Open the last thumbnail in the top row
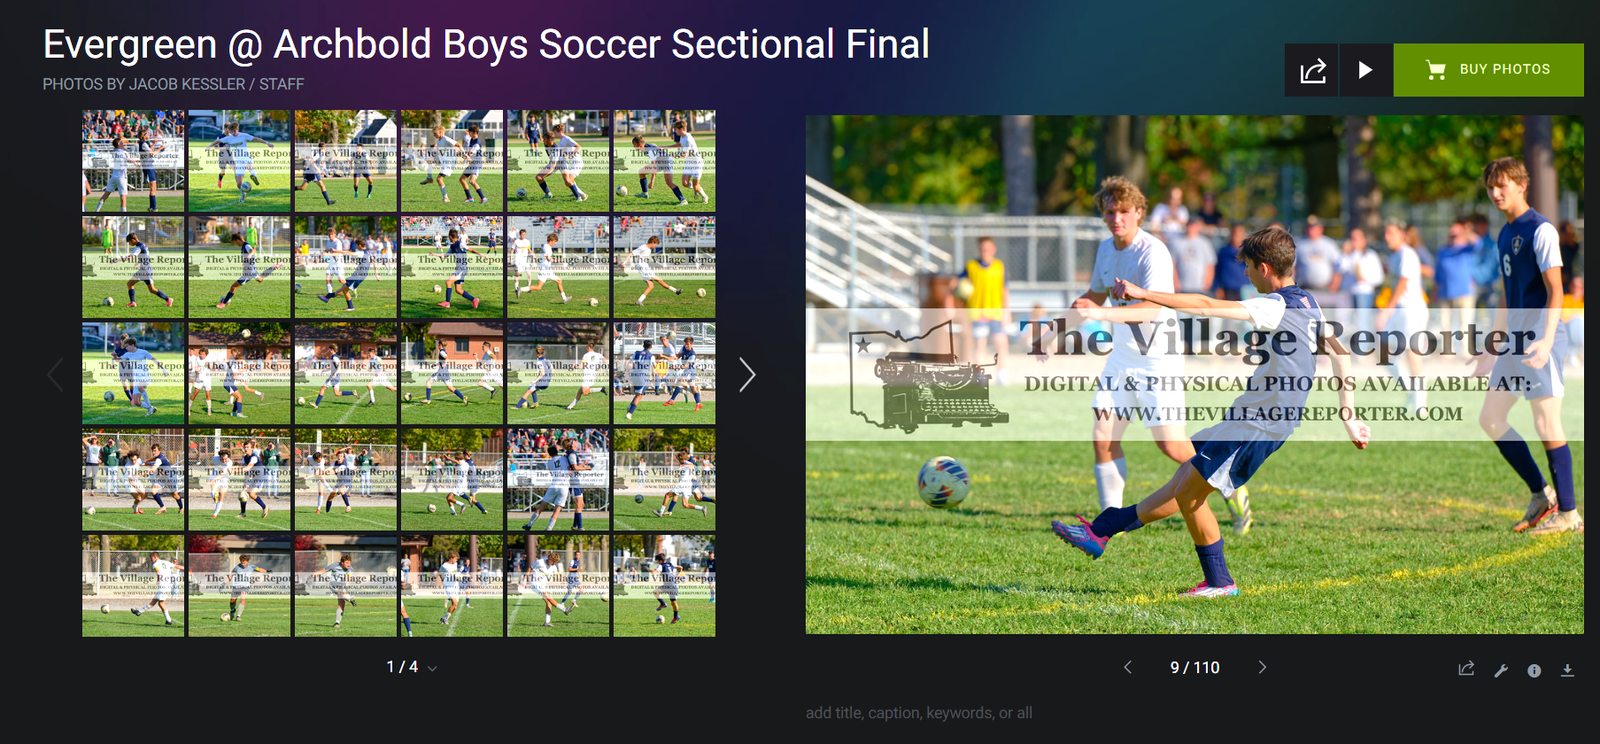 (664, 161)
